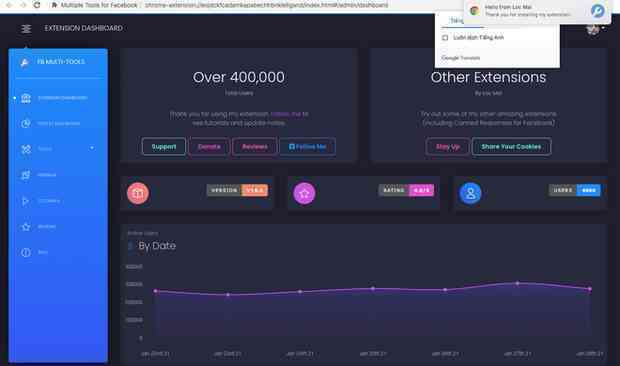Open the star icon item in sidebar
Screen dimensions: 620x366
point(26,227)
